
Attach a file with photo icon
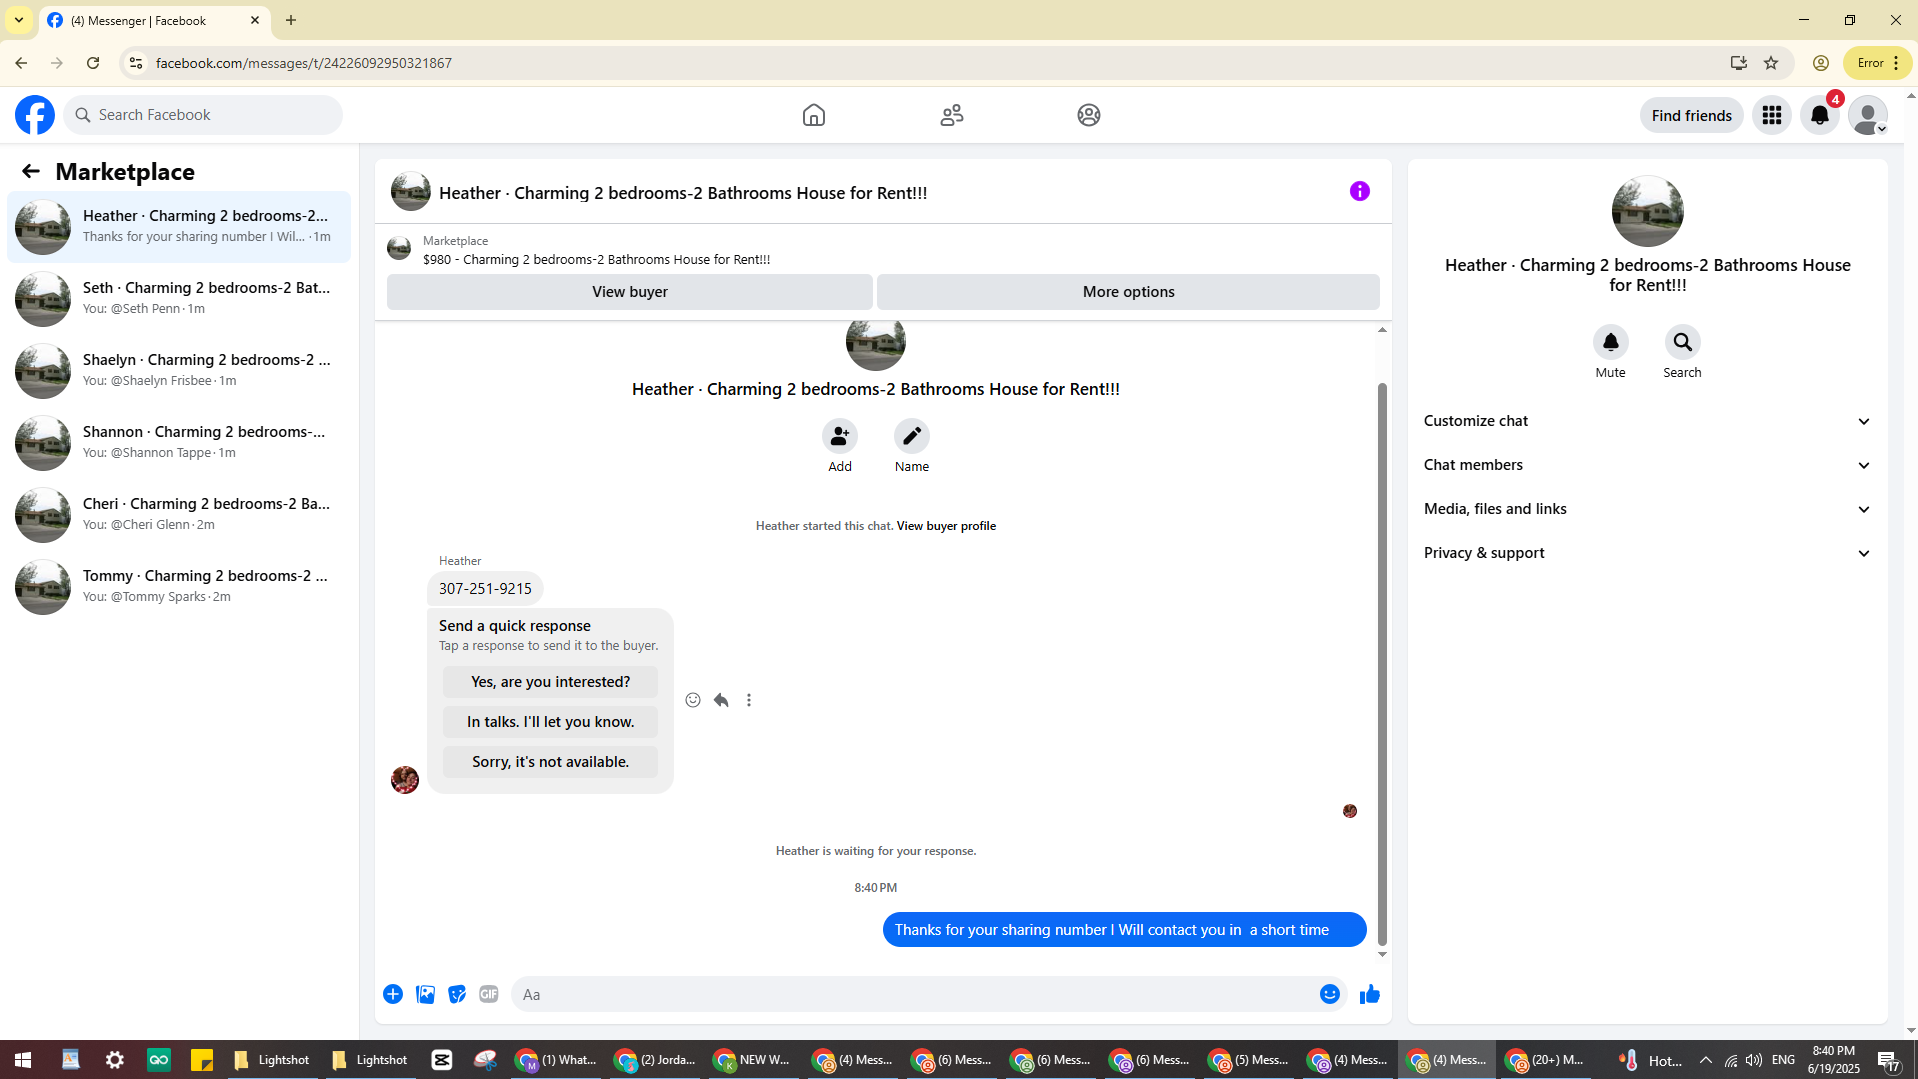[425, 994]
